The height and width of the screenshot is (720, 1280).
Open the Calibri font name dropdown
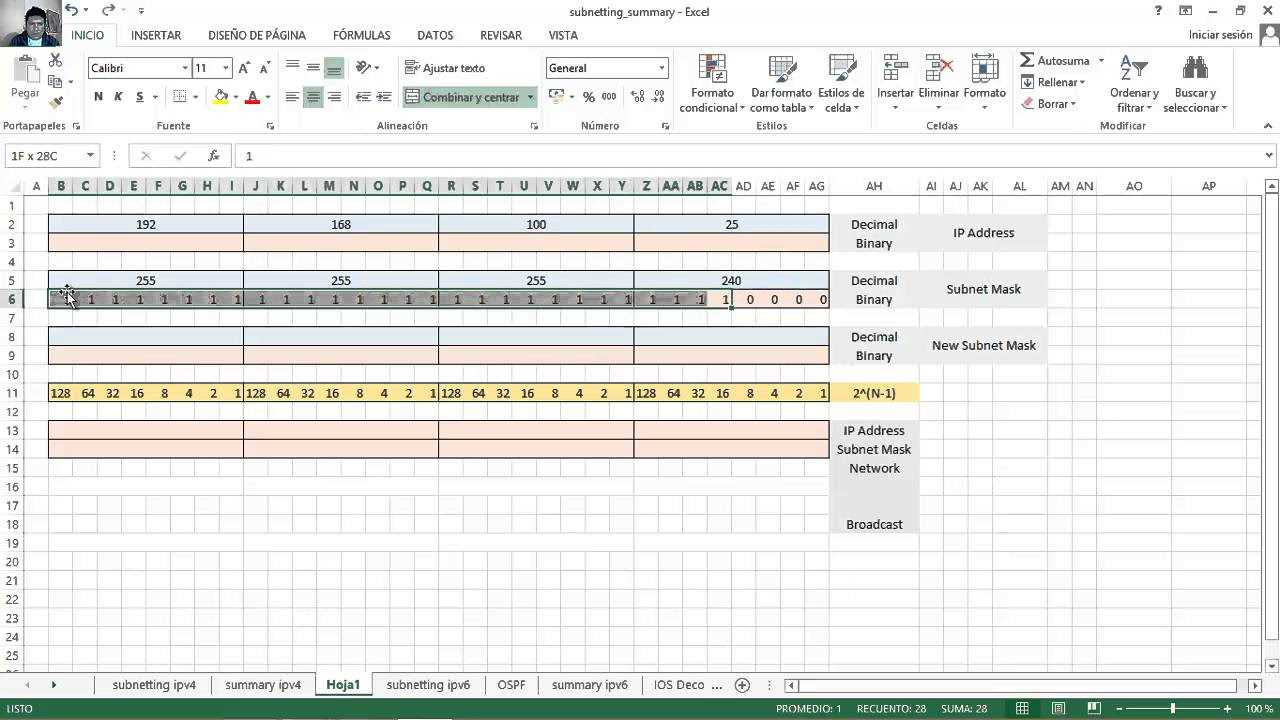(185, 68)
